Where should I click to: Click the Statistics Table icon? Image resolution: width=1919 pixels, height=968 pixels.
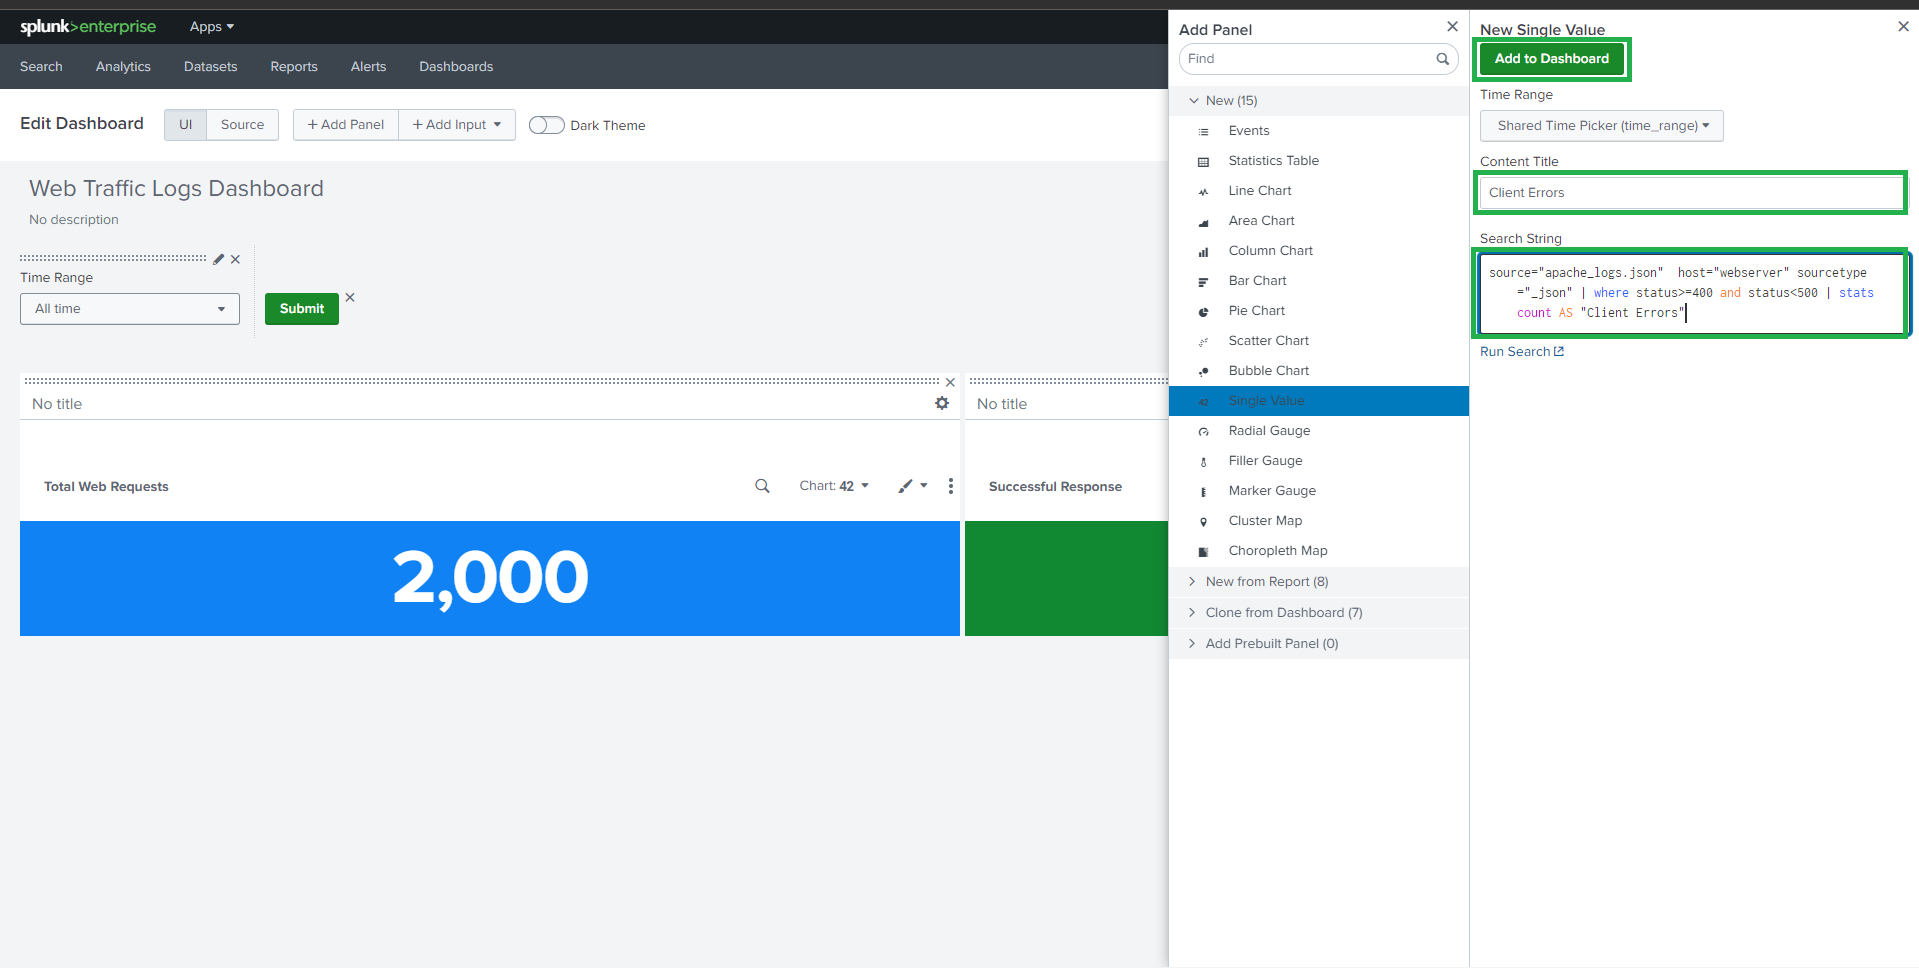pyautogui.click(x=1203, y=161)
